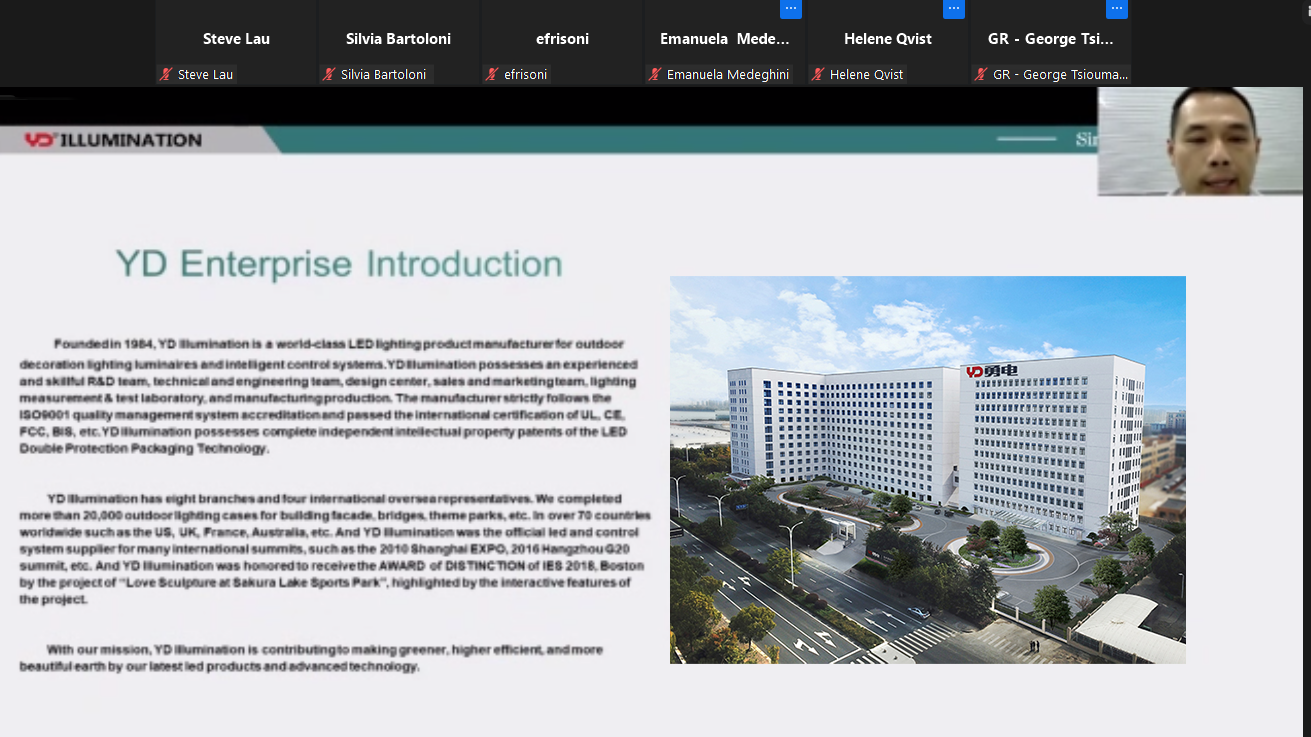Open the more menu on George's tile
This screenshot has width=1311, height=737.
coord(1117,9)
